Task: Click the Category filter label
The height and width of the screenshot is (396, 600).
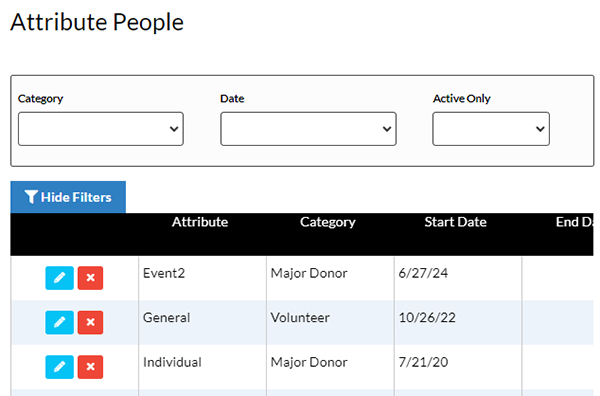Action: pyautogui.click(x=41, y=99)
